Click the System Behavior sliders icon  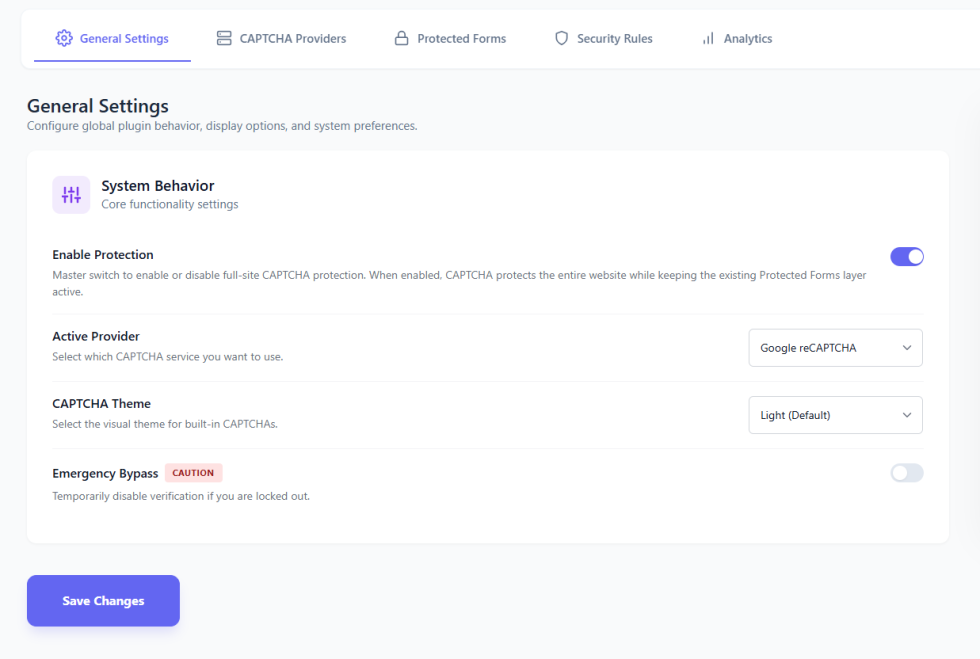point(71,195)
